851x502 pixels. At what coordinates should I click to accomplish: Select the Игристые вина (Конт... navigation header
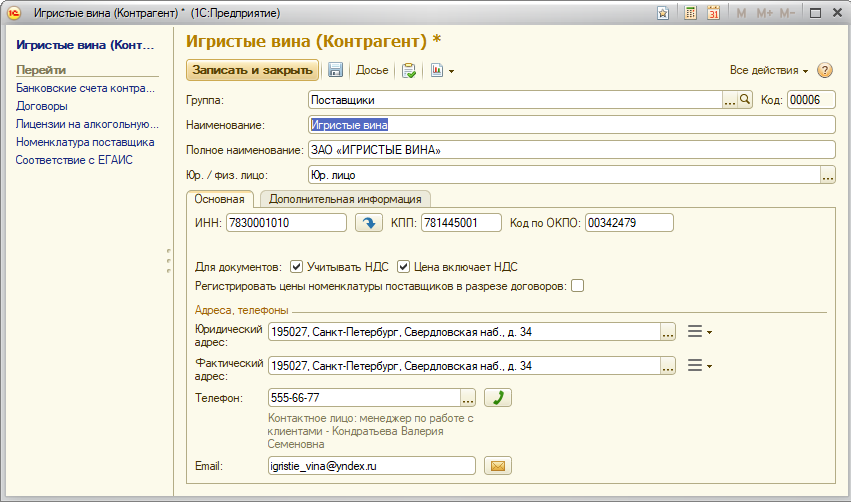(85, 45)
